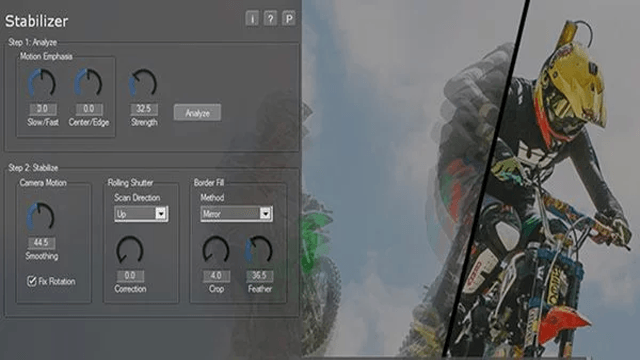Select the Strength value field showing 32.5

click(x=144, y=109)
